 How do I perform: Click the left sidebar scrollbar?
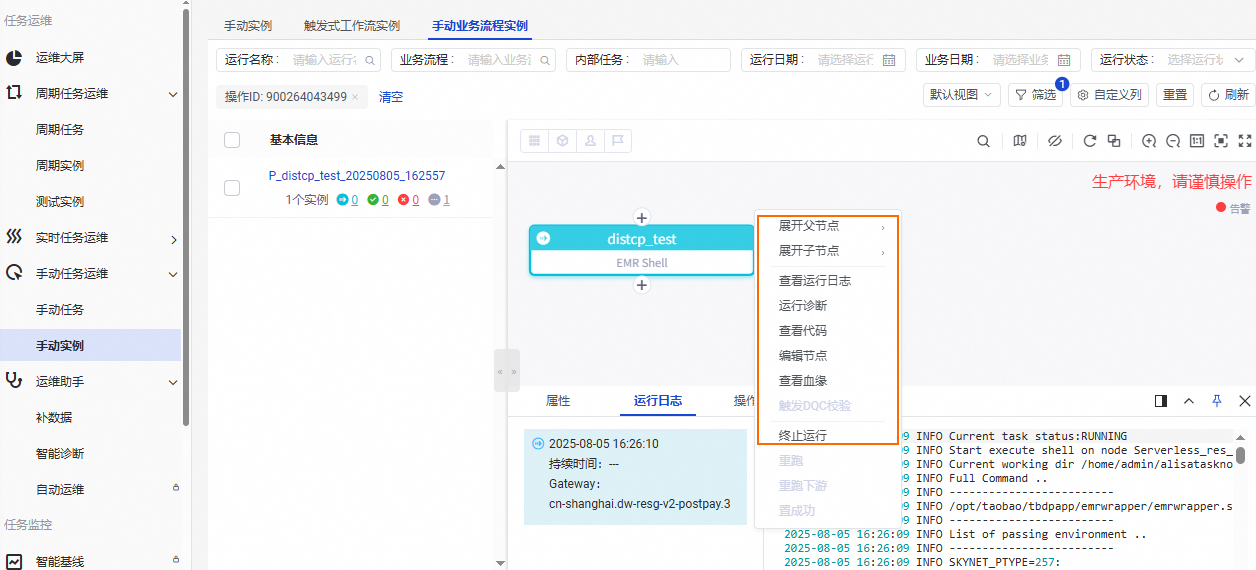[187, 215]
